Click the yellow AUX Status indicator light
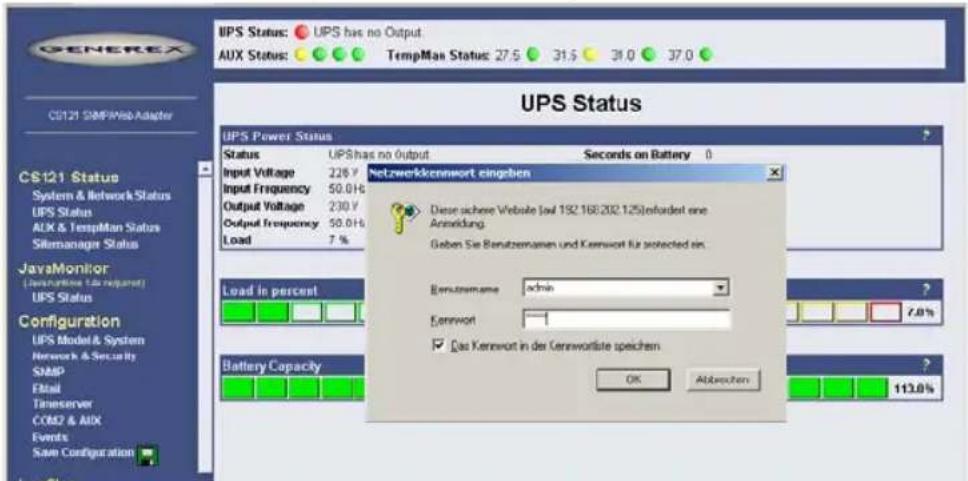The width and height of the screenshot is (968, 481). click(302, 56)
